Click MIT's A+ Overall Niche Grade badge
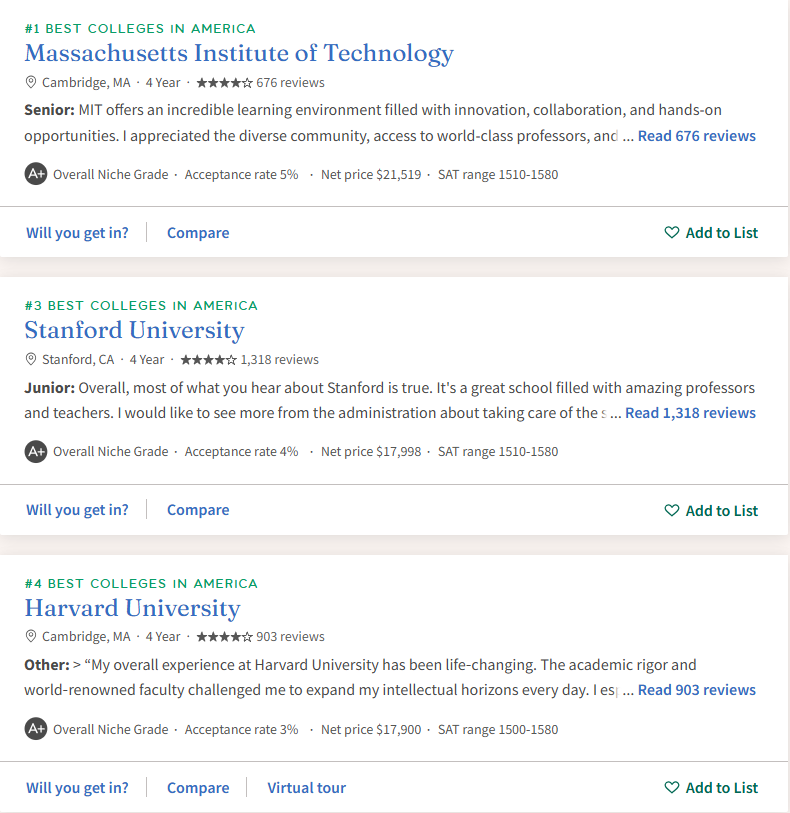Image resolution: width=790 pixels, height=813 pixels. [35, 173]
